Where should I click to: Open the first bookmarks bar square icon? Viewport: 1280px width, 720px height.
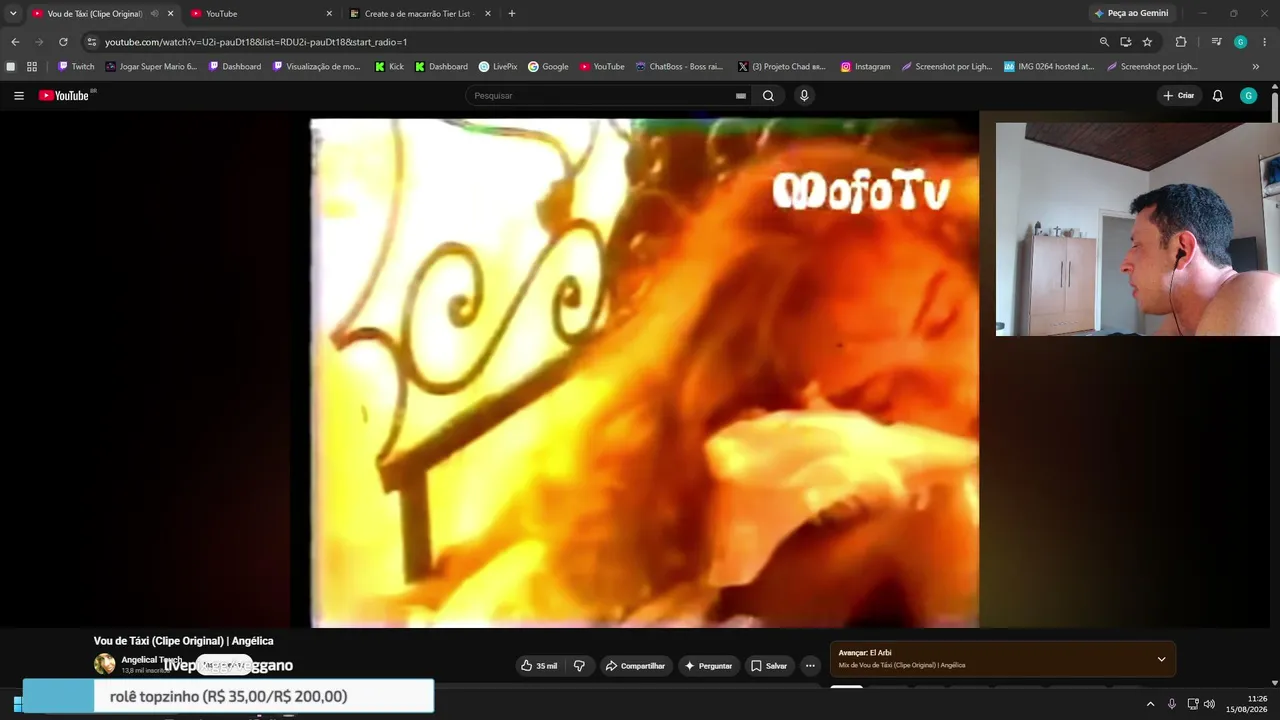pyautogui.click(x=11, y=67)
